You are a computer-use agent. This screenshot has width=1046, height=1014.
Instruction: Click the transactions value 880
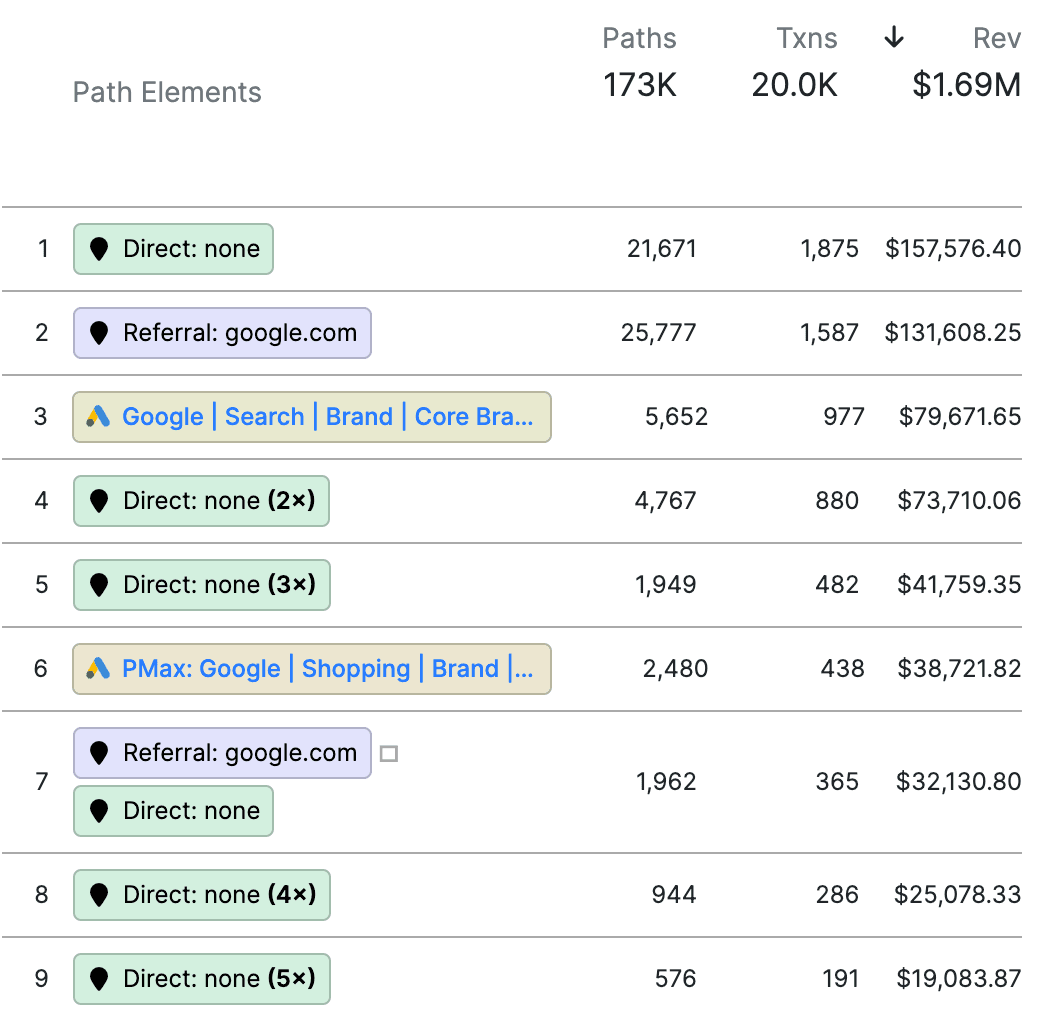(837, 501)
